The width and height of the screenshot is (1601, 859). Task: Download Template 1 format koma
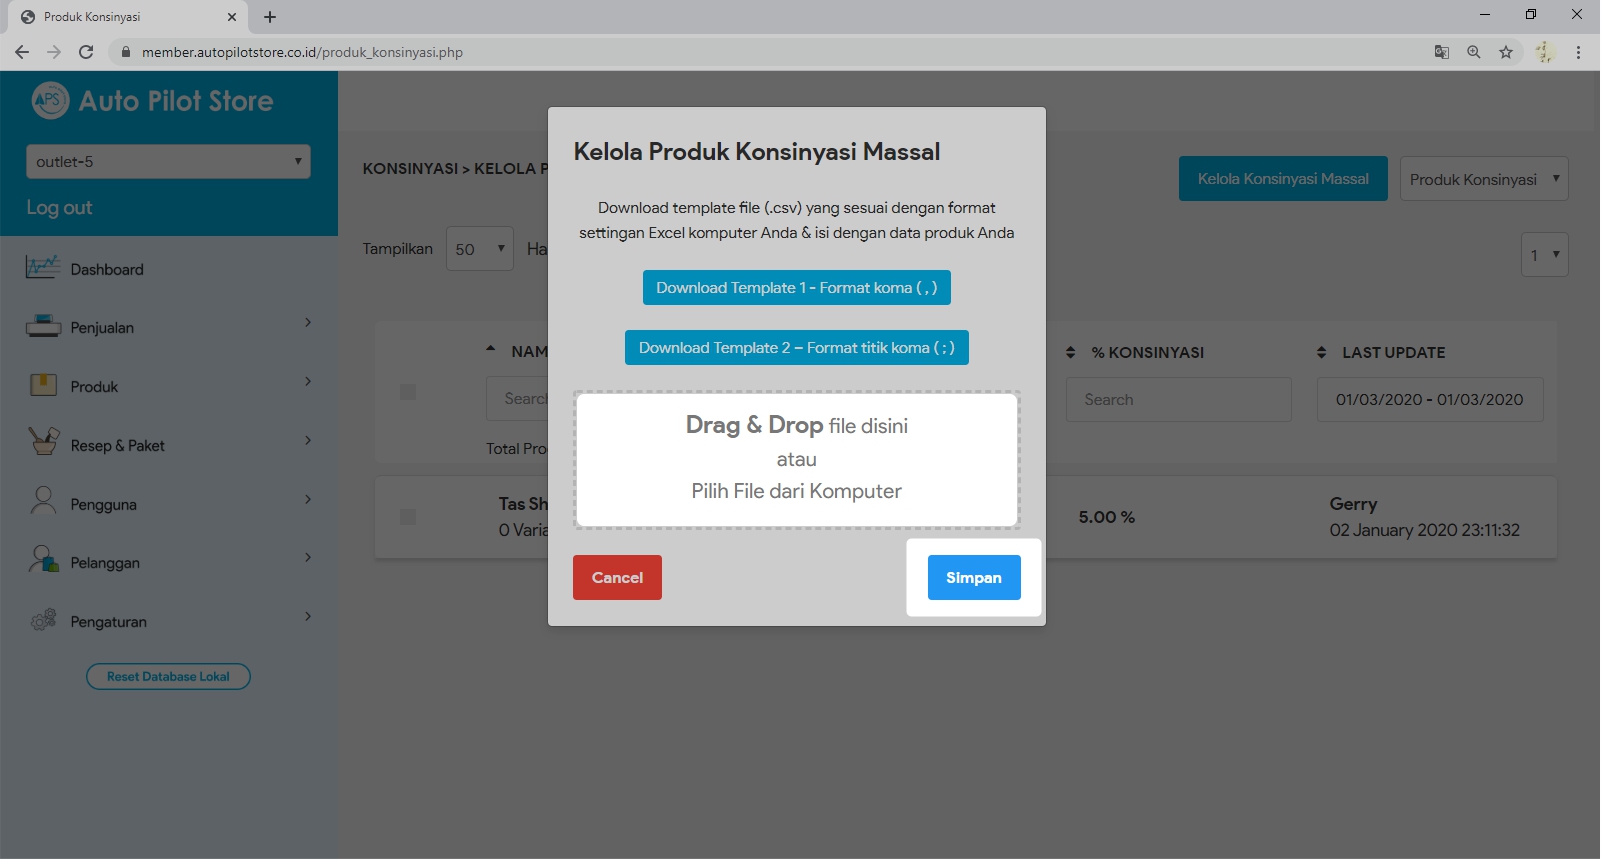(796, 288)
